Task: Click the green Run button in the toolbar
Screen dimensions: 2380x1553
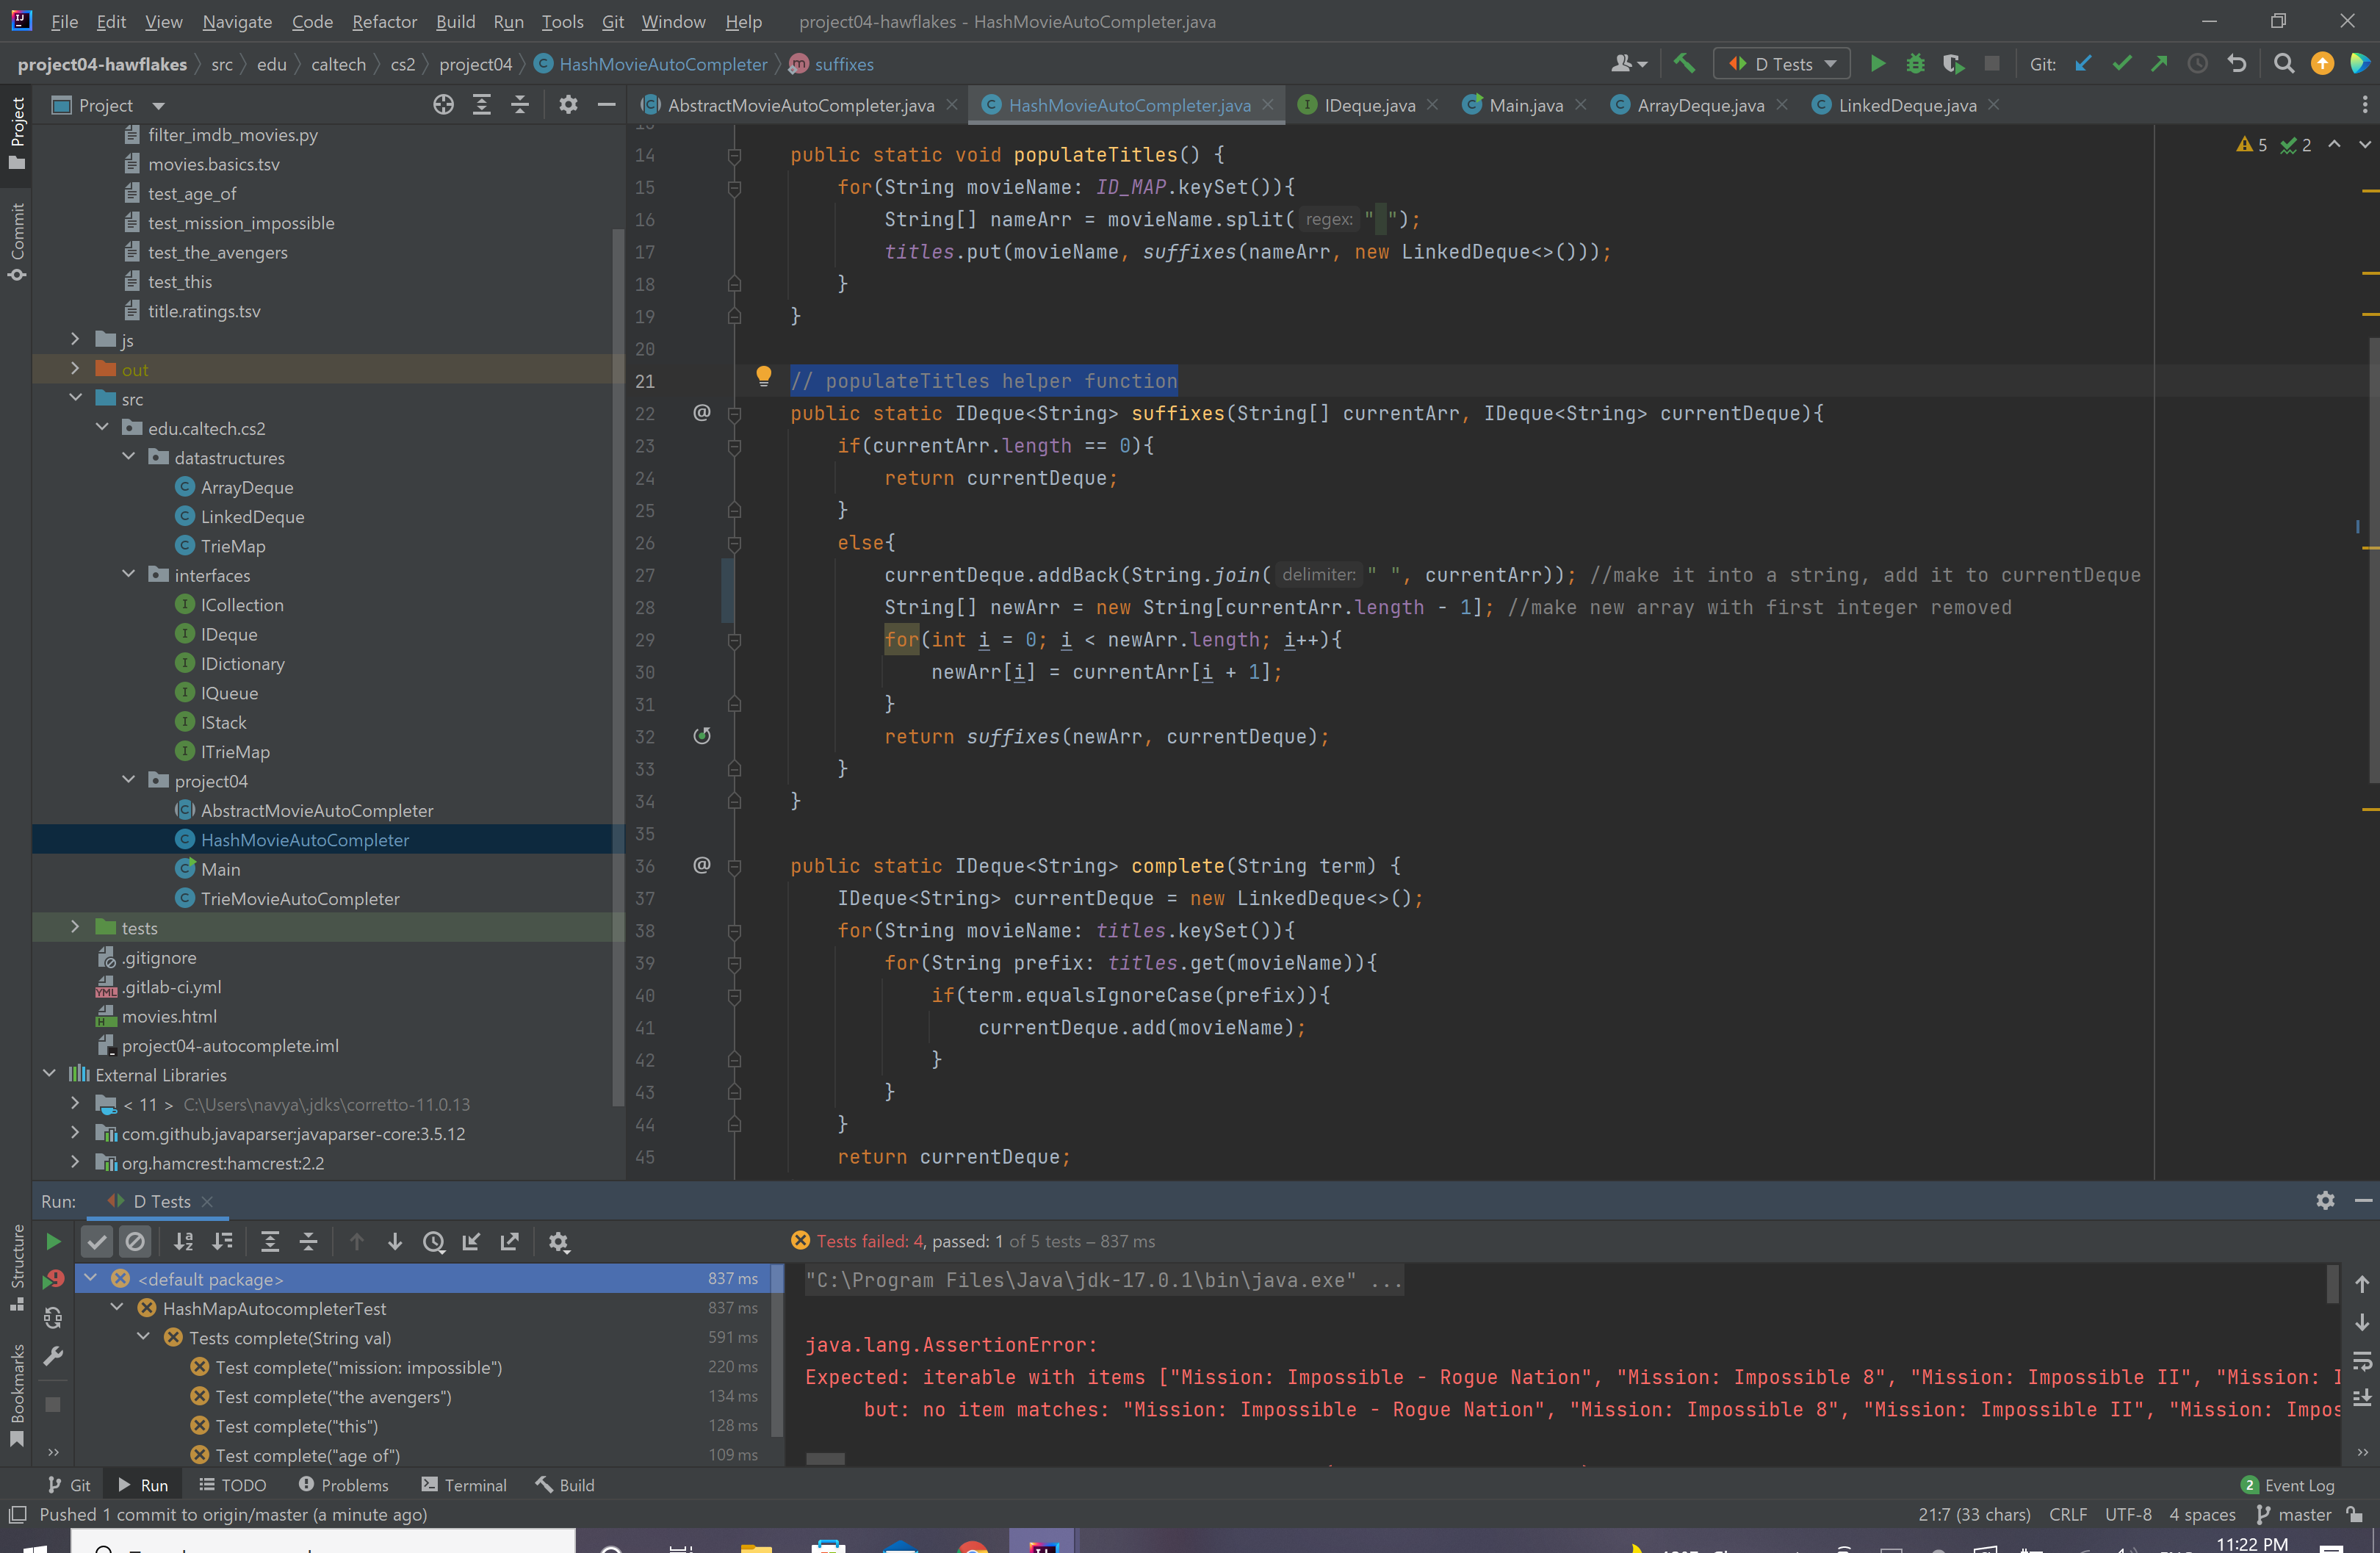Action: tap(1877, 64)
